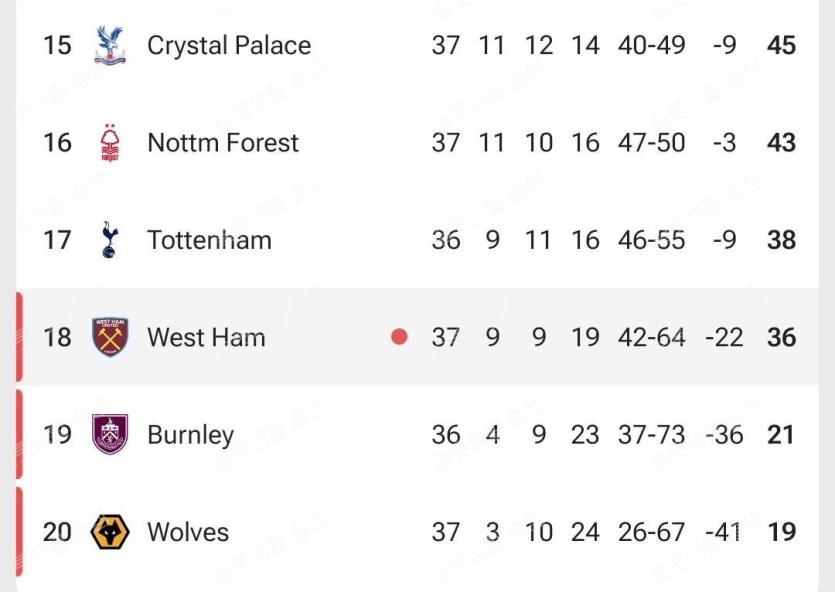This screenshot has height=592, width=835.
Task: Click the Tottenham cockerel crest
Action: coord(110,240)
